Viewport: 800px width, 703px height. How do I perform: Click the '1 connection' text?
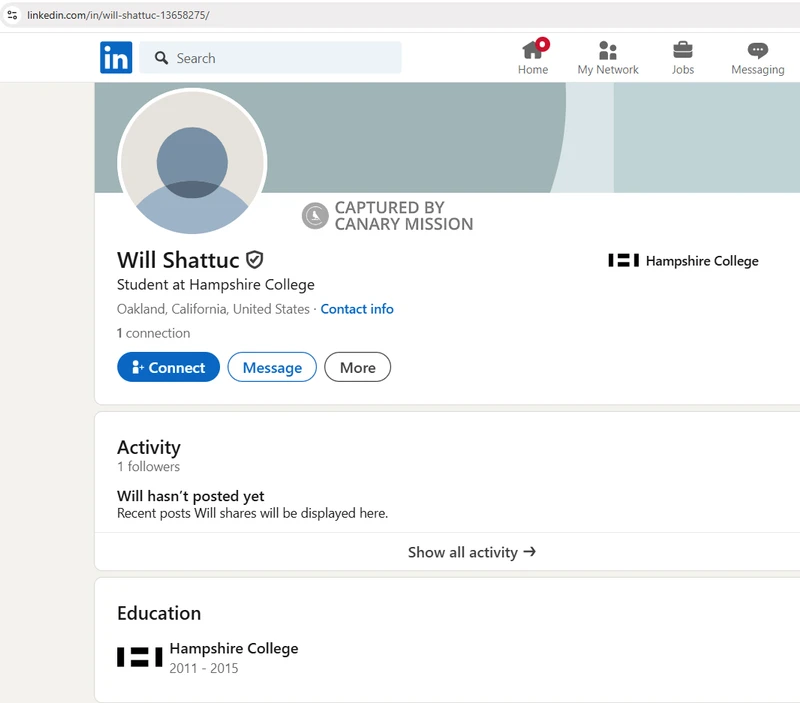pos(154,333)
